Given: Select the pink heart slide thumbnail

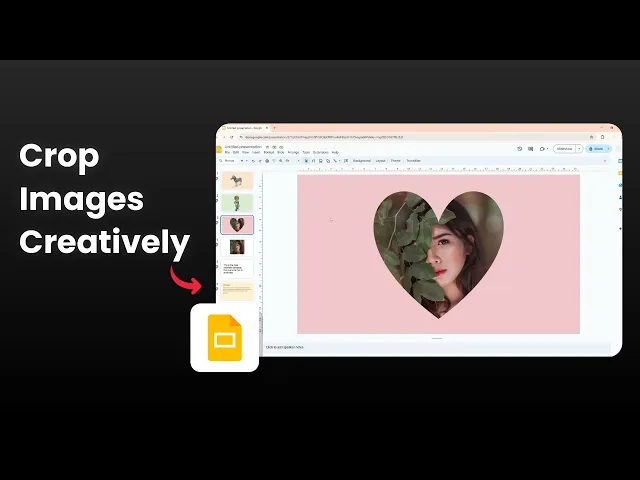Looking at the screenshot, I should [x=237, y=224].
